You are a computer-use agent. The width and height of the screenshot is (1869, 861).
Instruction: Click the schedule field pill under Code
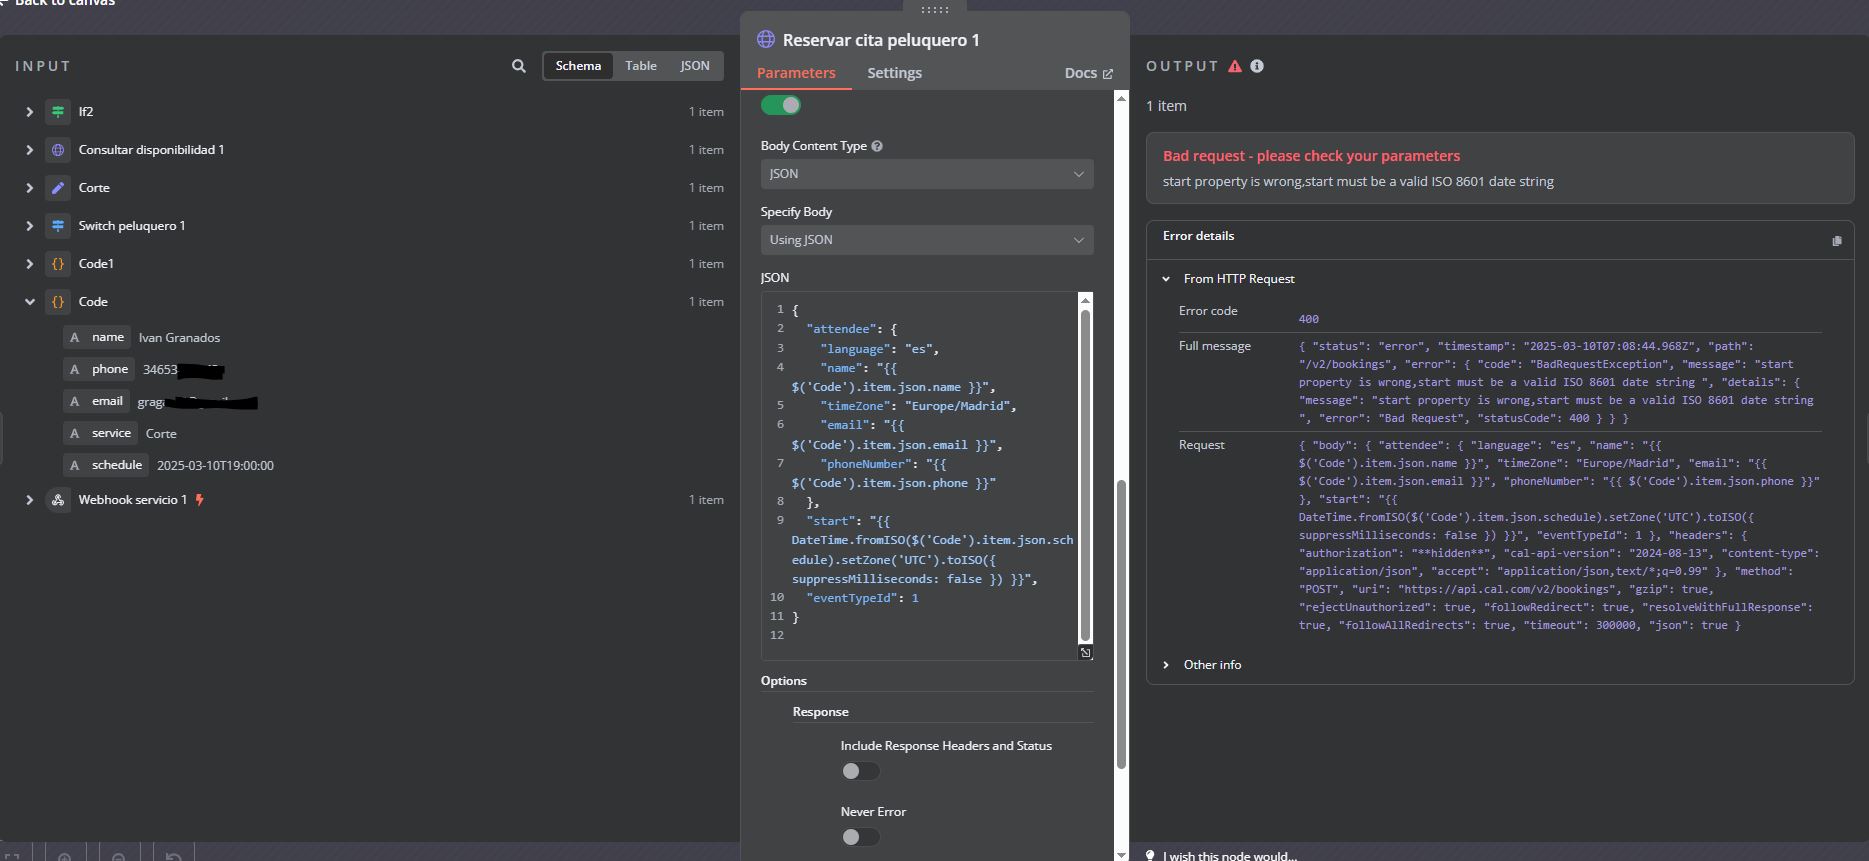(x=106, y=466)
